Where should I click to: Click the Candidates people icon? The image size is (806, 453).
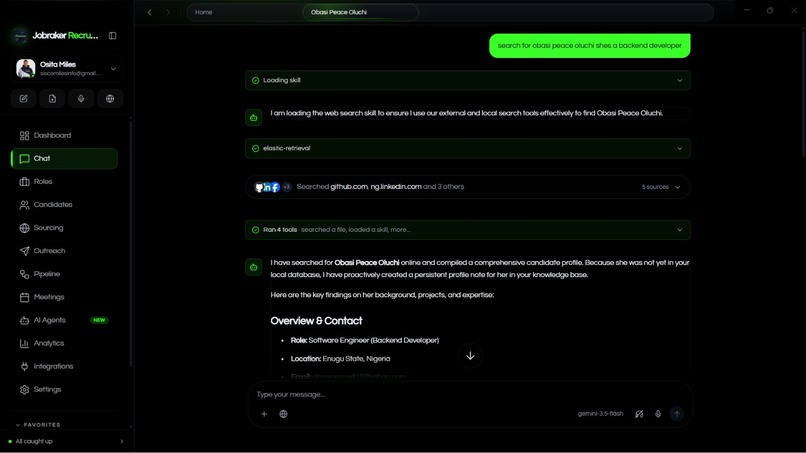[x=24, y=205]
